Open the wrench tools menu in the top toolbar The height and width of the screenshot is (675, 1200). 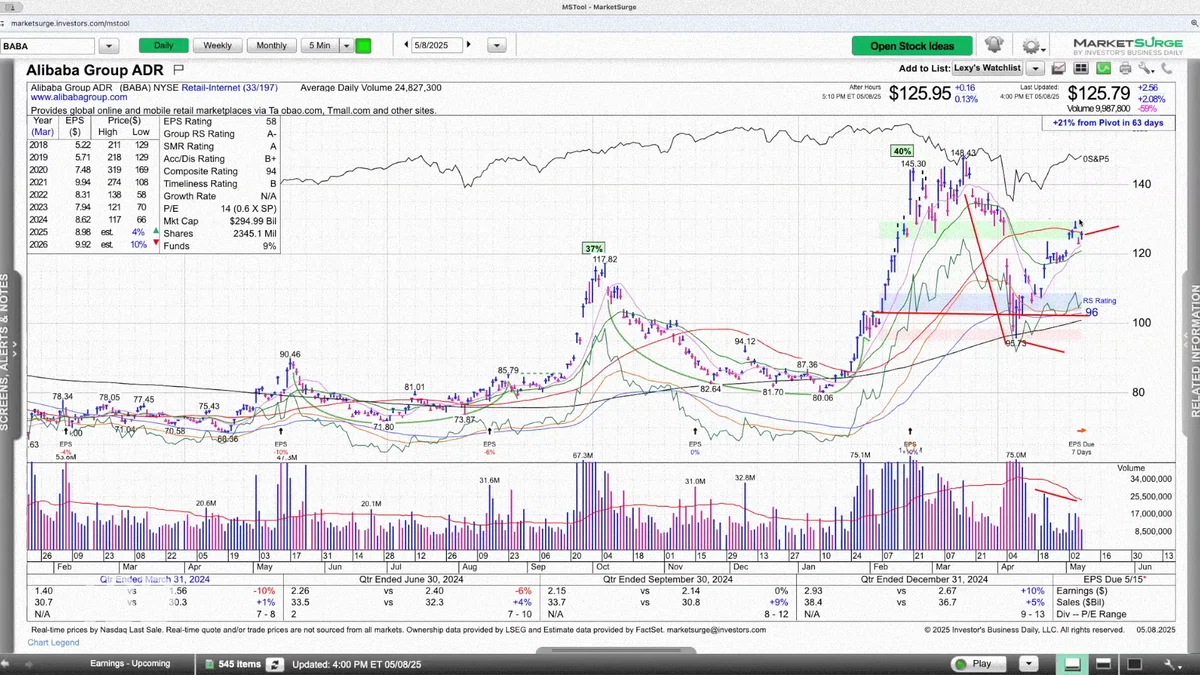point(1146,68)
